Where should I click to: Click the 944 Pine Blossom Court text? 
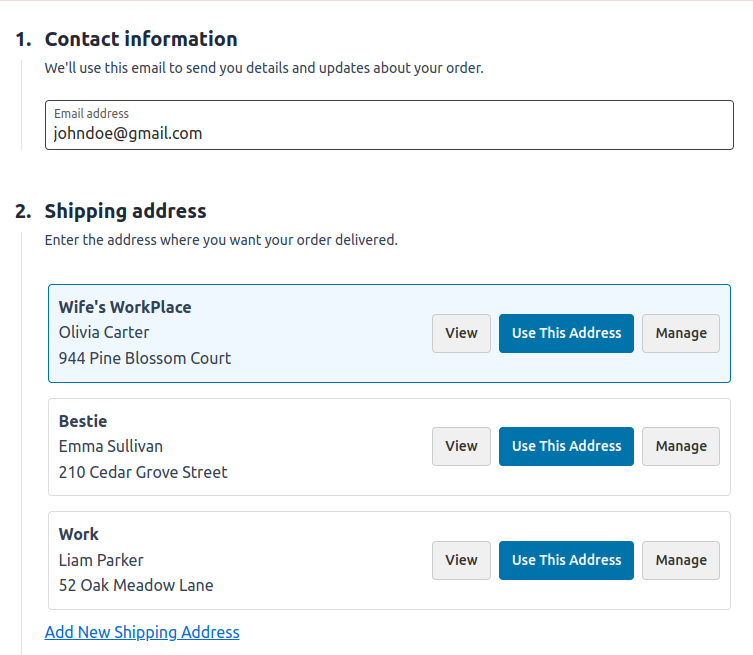pos(145,358)
